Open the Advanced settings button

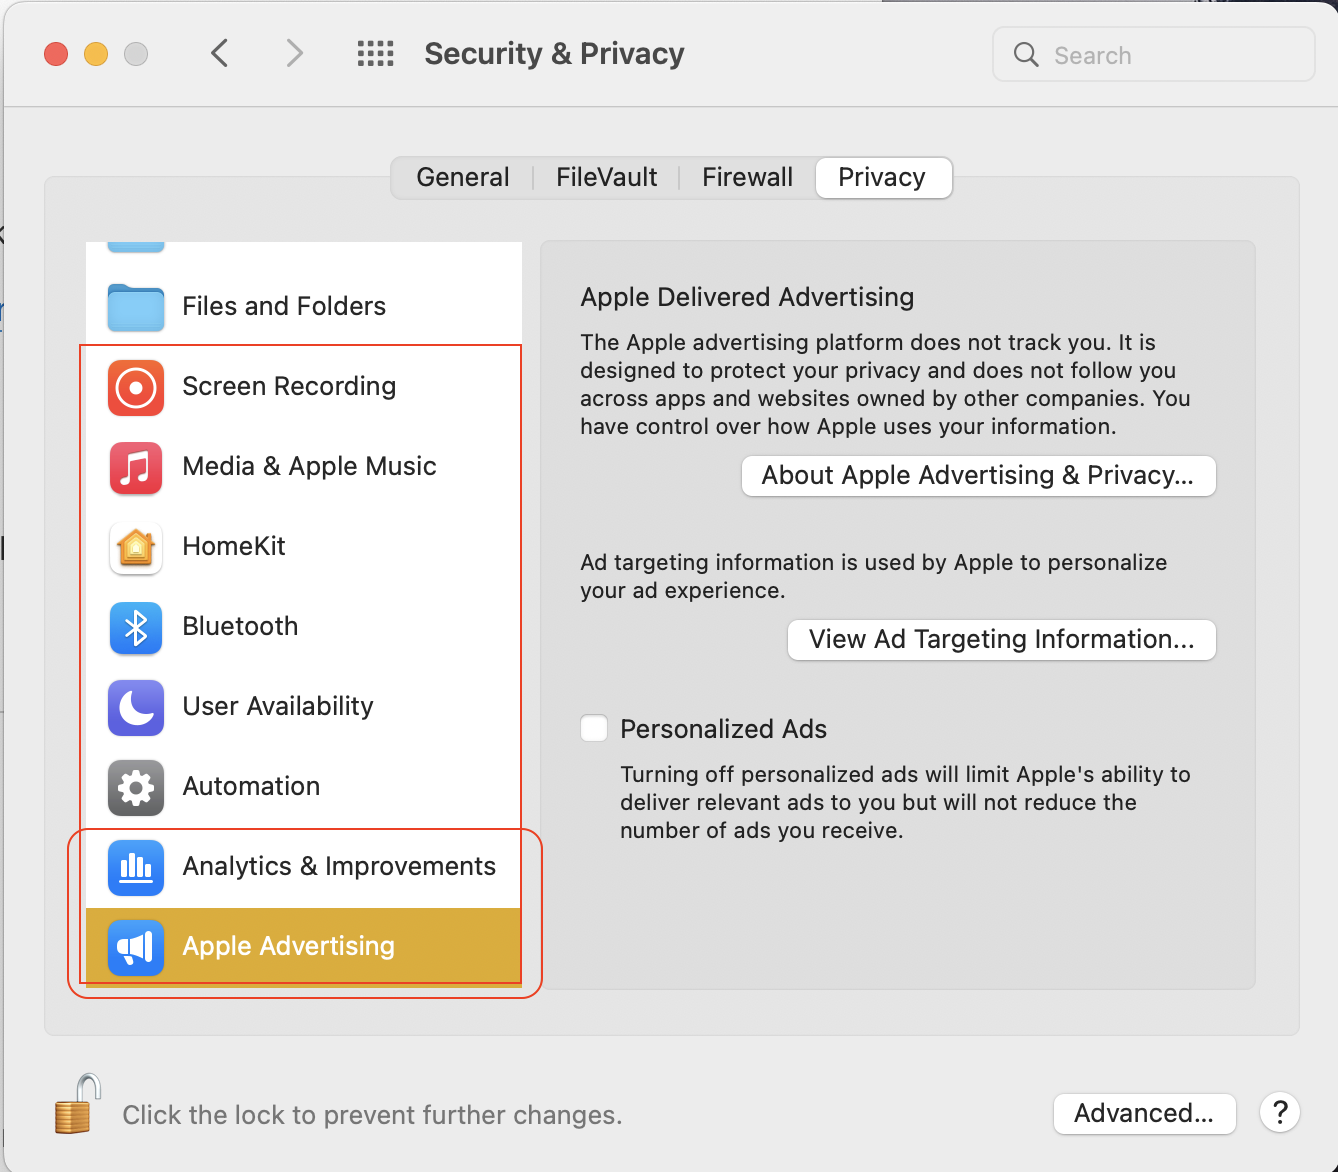1144,1113
